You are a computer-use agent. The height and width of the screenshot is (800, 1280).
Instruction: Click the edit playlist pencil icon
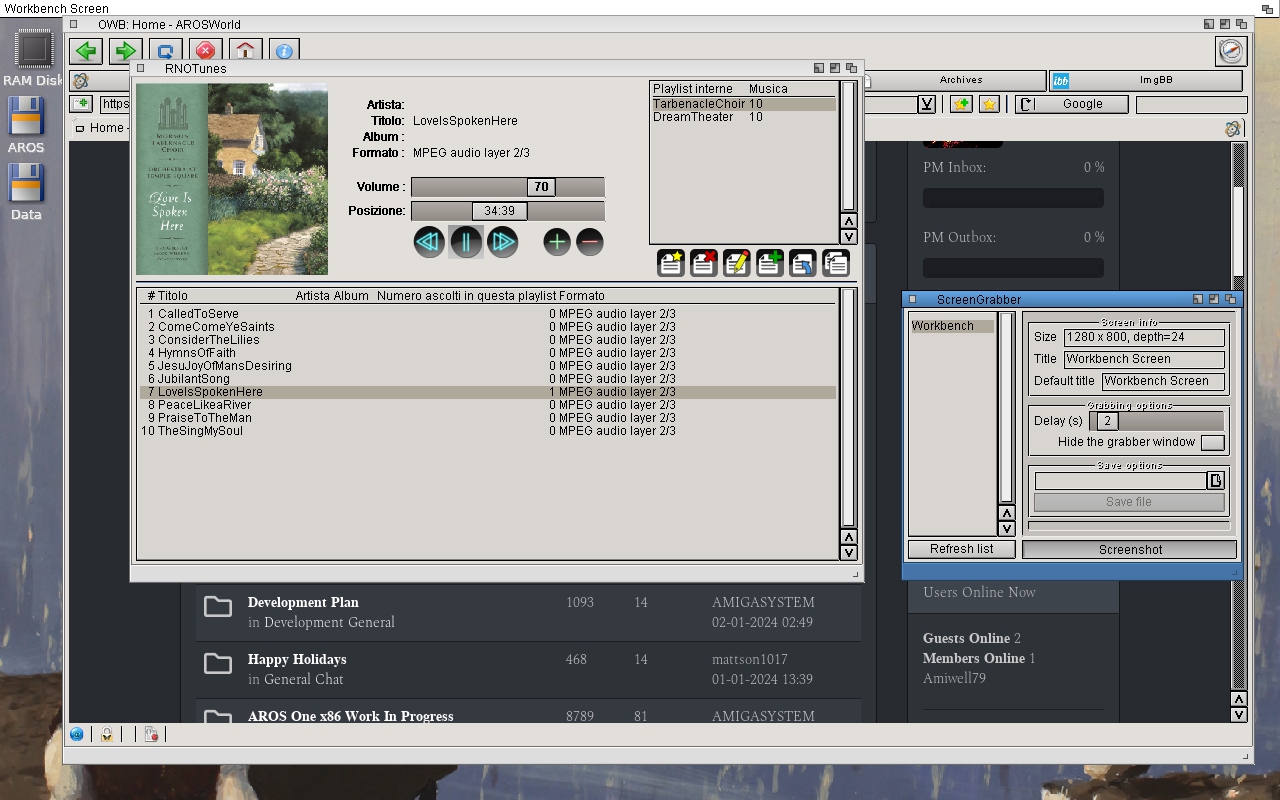[737, 263]
